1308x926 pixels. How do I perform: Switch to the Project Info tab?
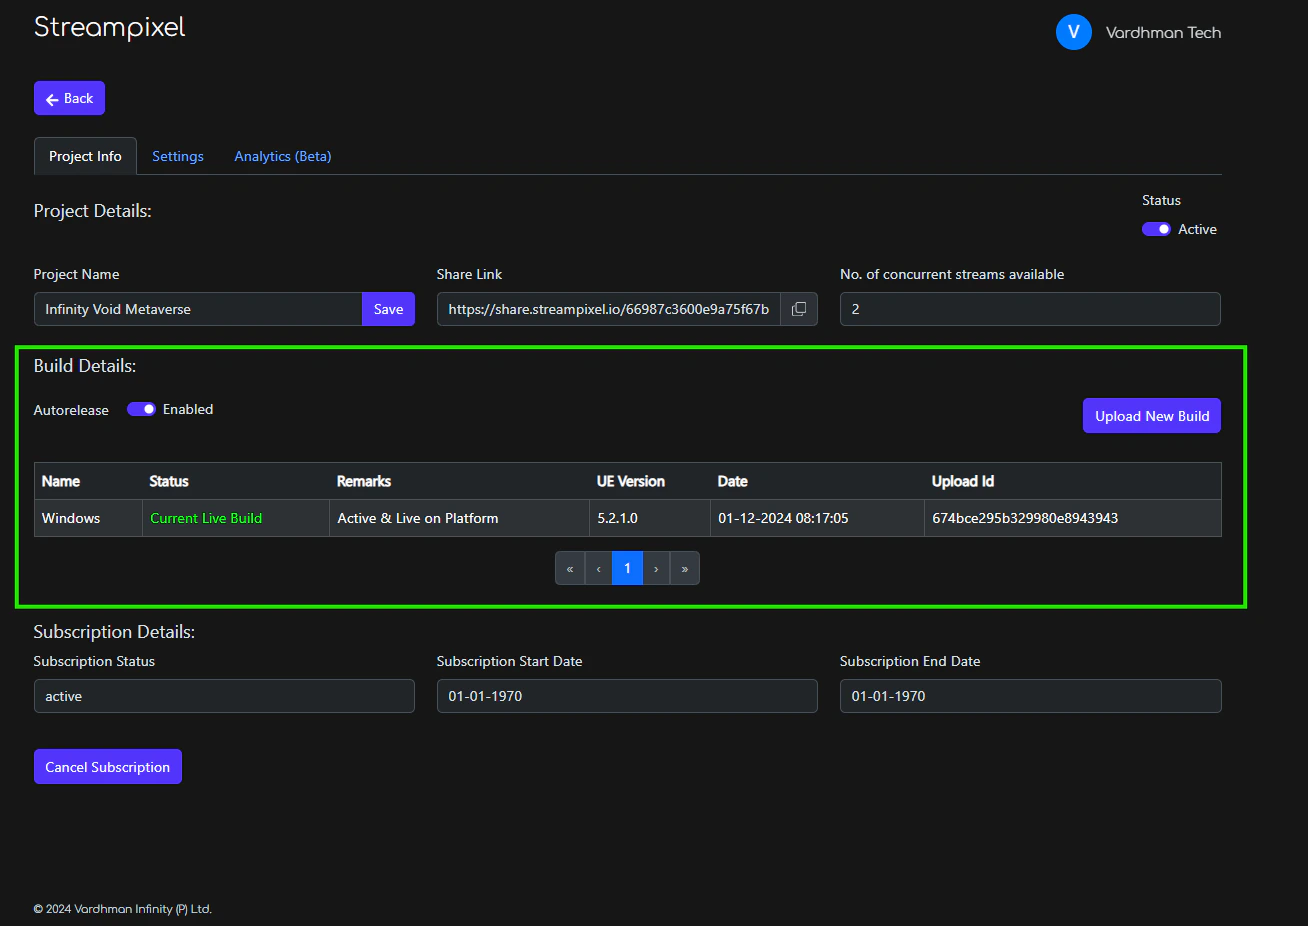[x=85, y=156]
